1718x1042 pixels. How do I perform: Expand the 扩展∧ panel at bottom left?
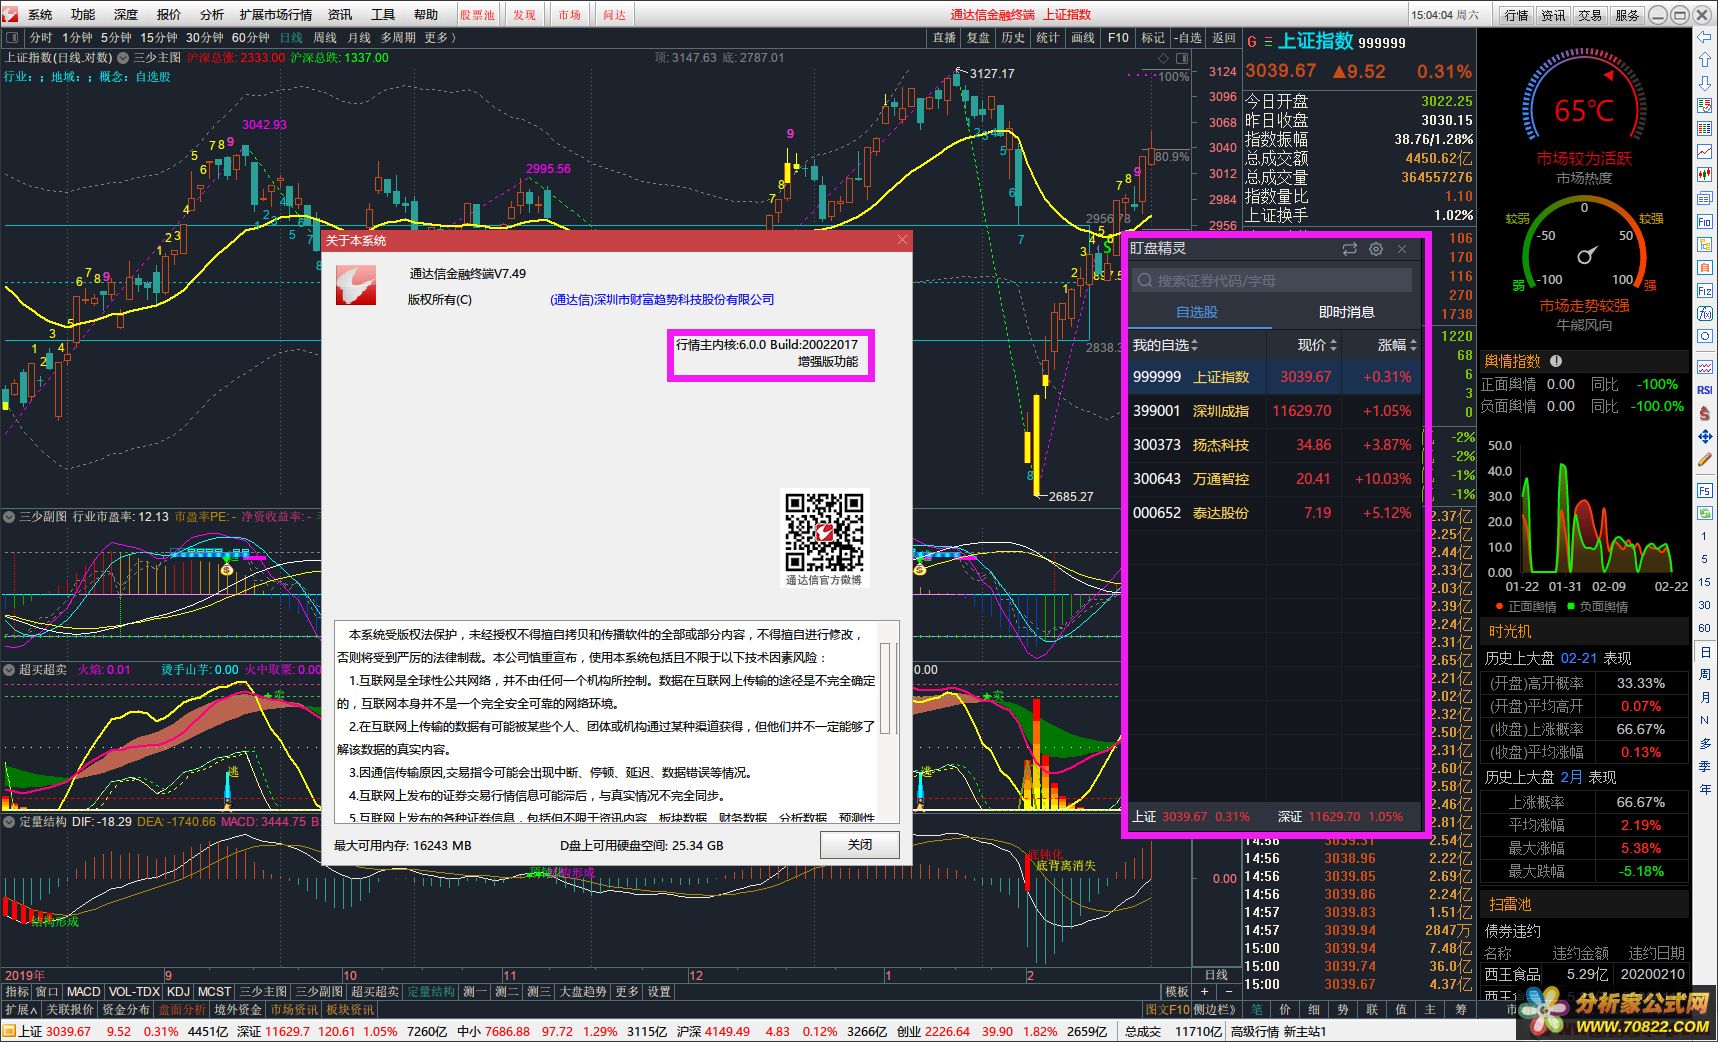(x=21, y=1010)
